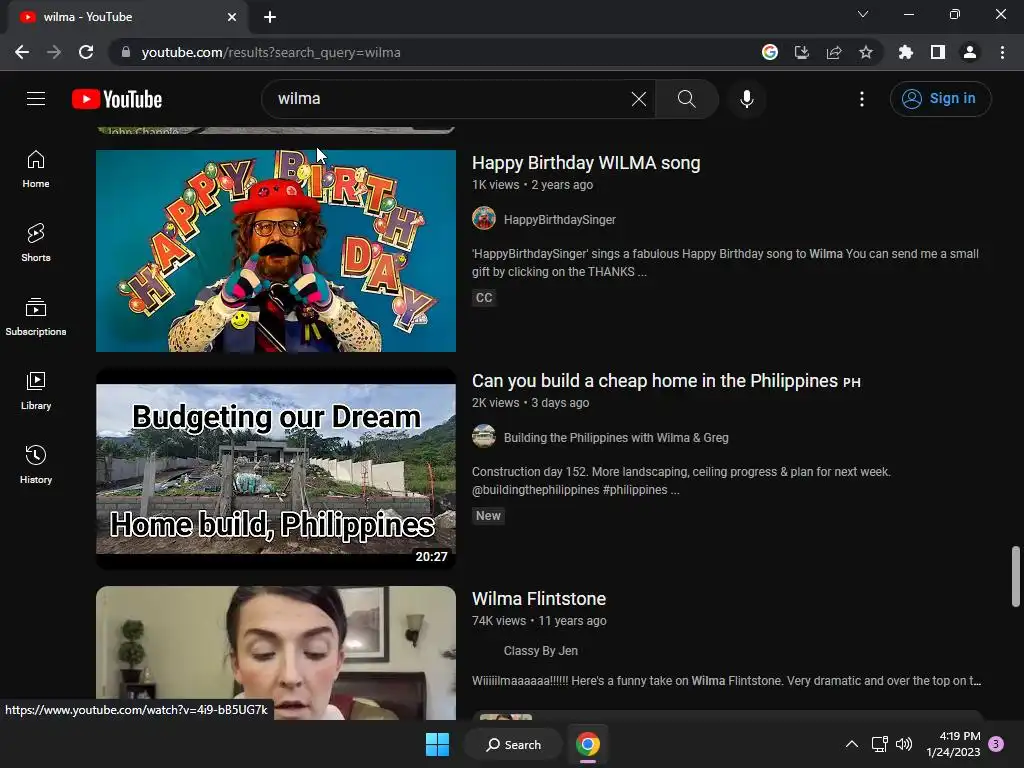
Task: Share this page icon
Action: [x=834, y=52]
